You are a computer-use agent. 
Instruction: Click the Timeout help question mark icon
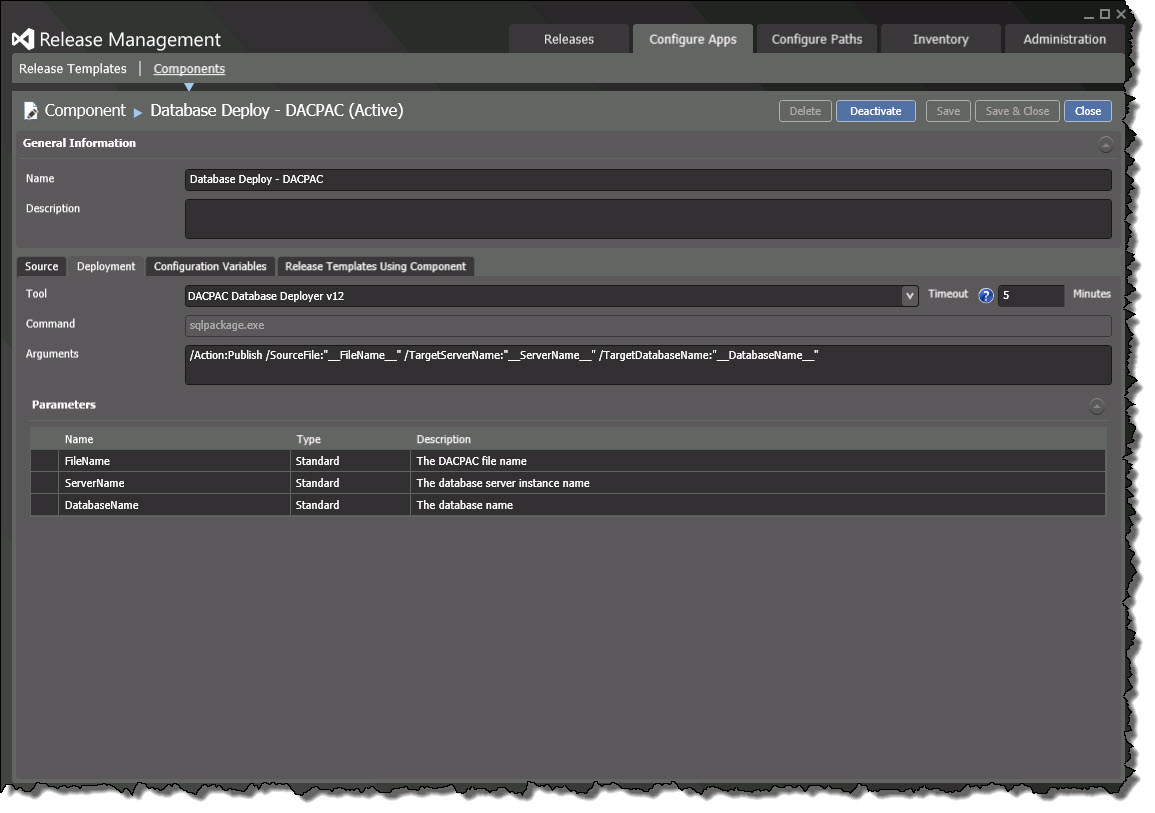click(x=986, y=296)
